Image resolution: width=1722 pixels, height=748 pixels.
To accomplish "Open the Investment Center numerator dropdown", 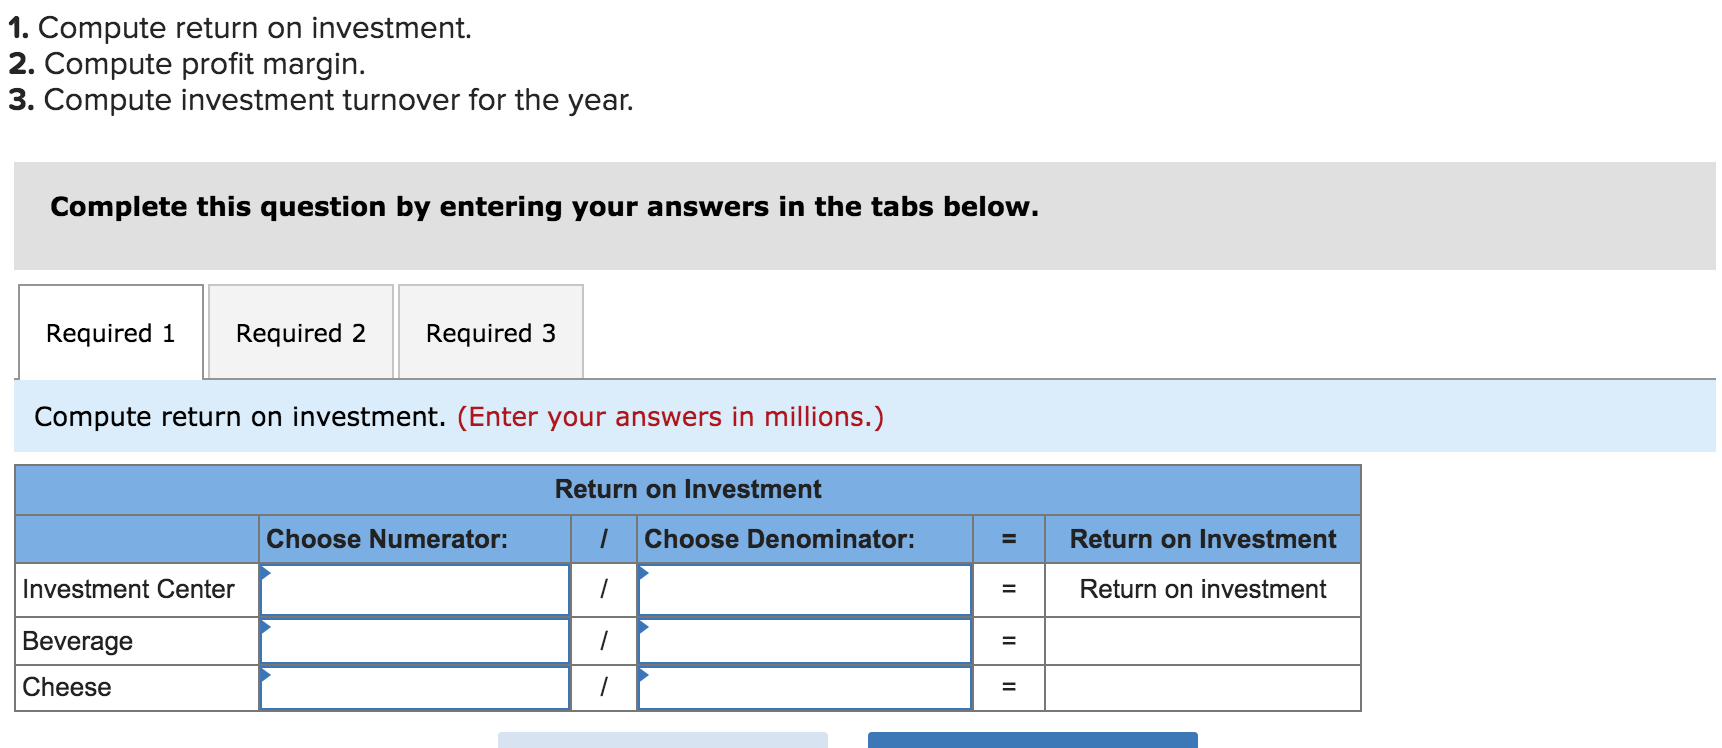I will (x=414, y=590).
